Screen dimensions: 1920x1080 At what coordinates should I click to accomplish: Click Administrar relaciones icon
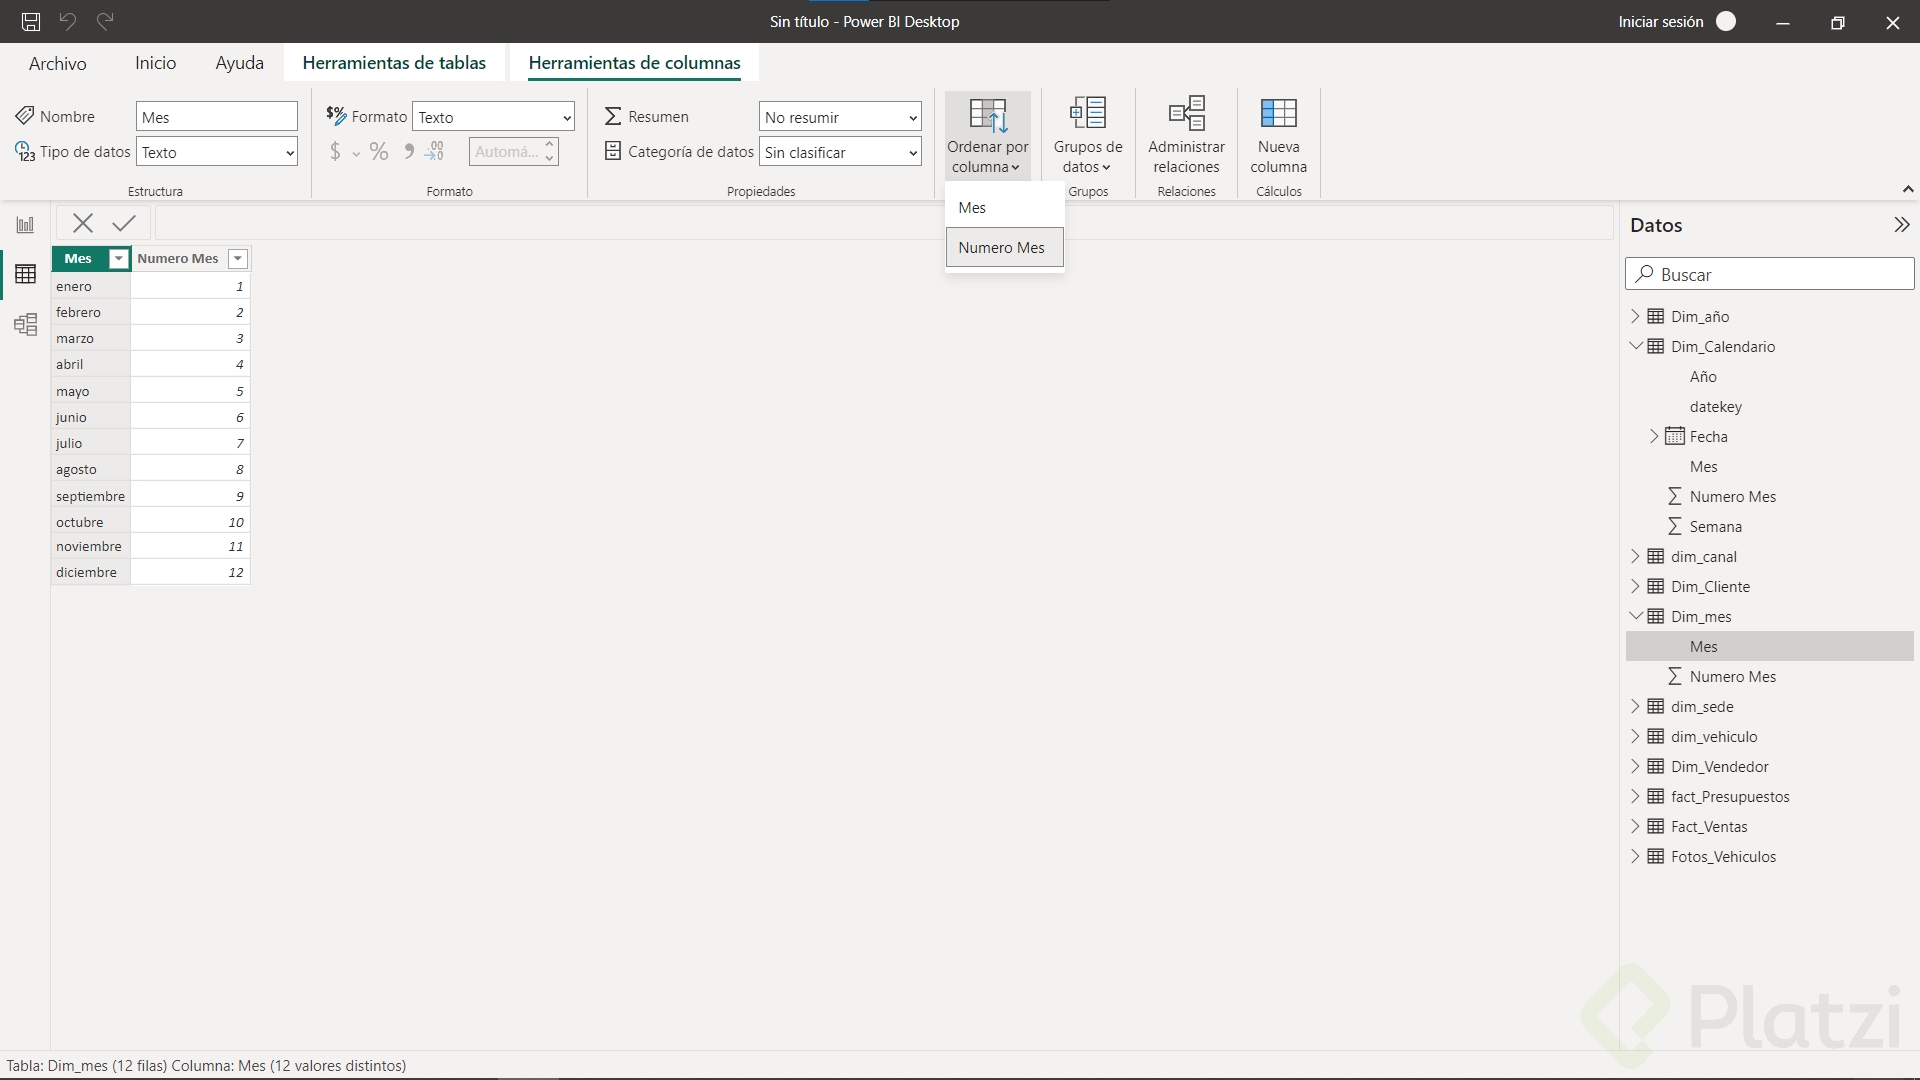tap(1187, 114)
